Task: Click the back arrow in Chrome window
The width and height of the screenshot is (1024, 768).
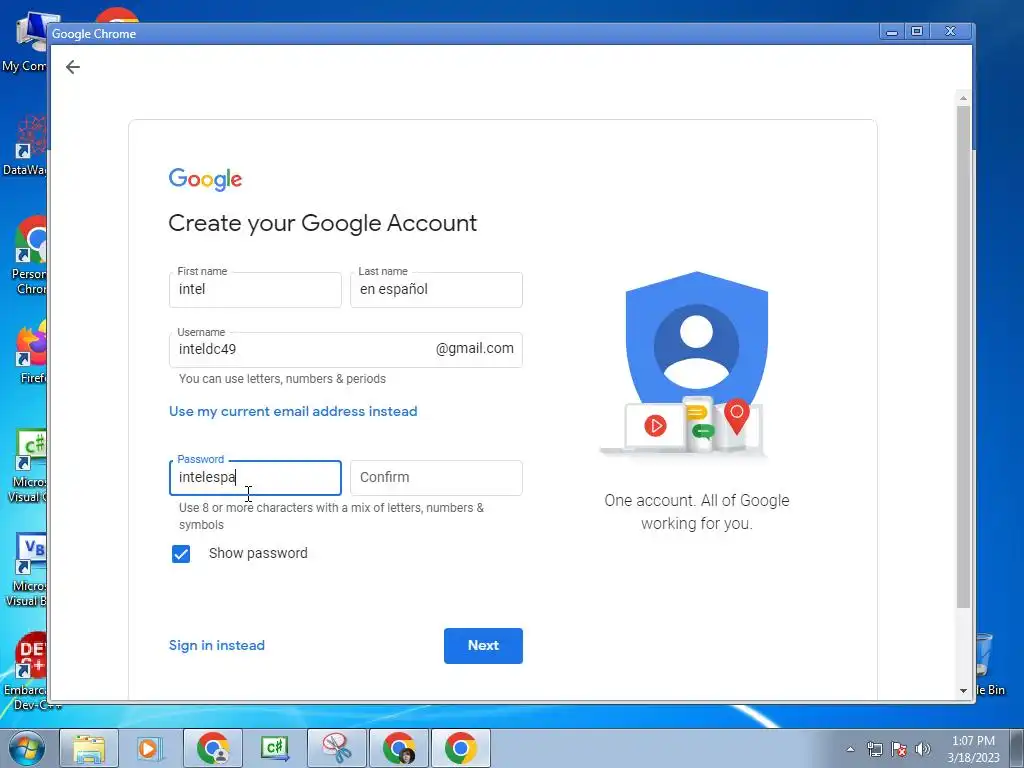Action: pyautogui.click(x=72, y=67)
